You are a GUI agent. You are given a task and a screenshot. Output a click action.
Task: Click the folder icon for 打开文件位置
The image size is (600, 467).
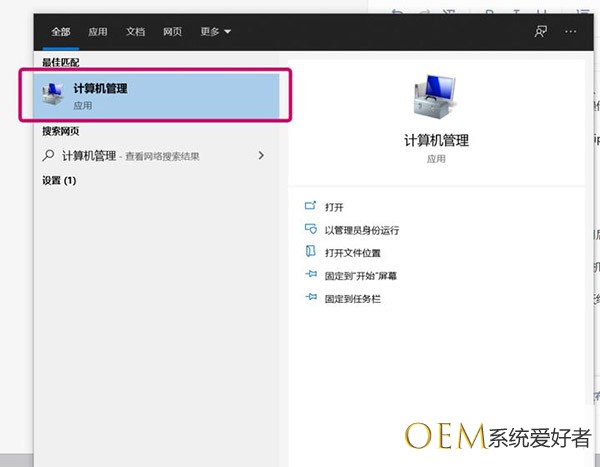[310, 253]
